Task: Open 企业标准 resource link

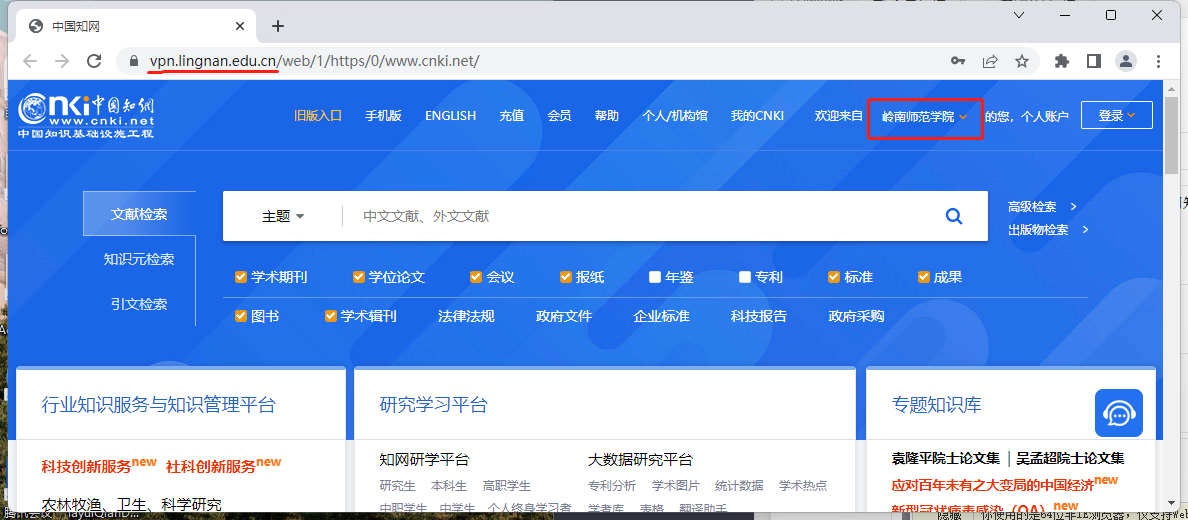Action: coord(661,316)
